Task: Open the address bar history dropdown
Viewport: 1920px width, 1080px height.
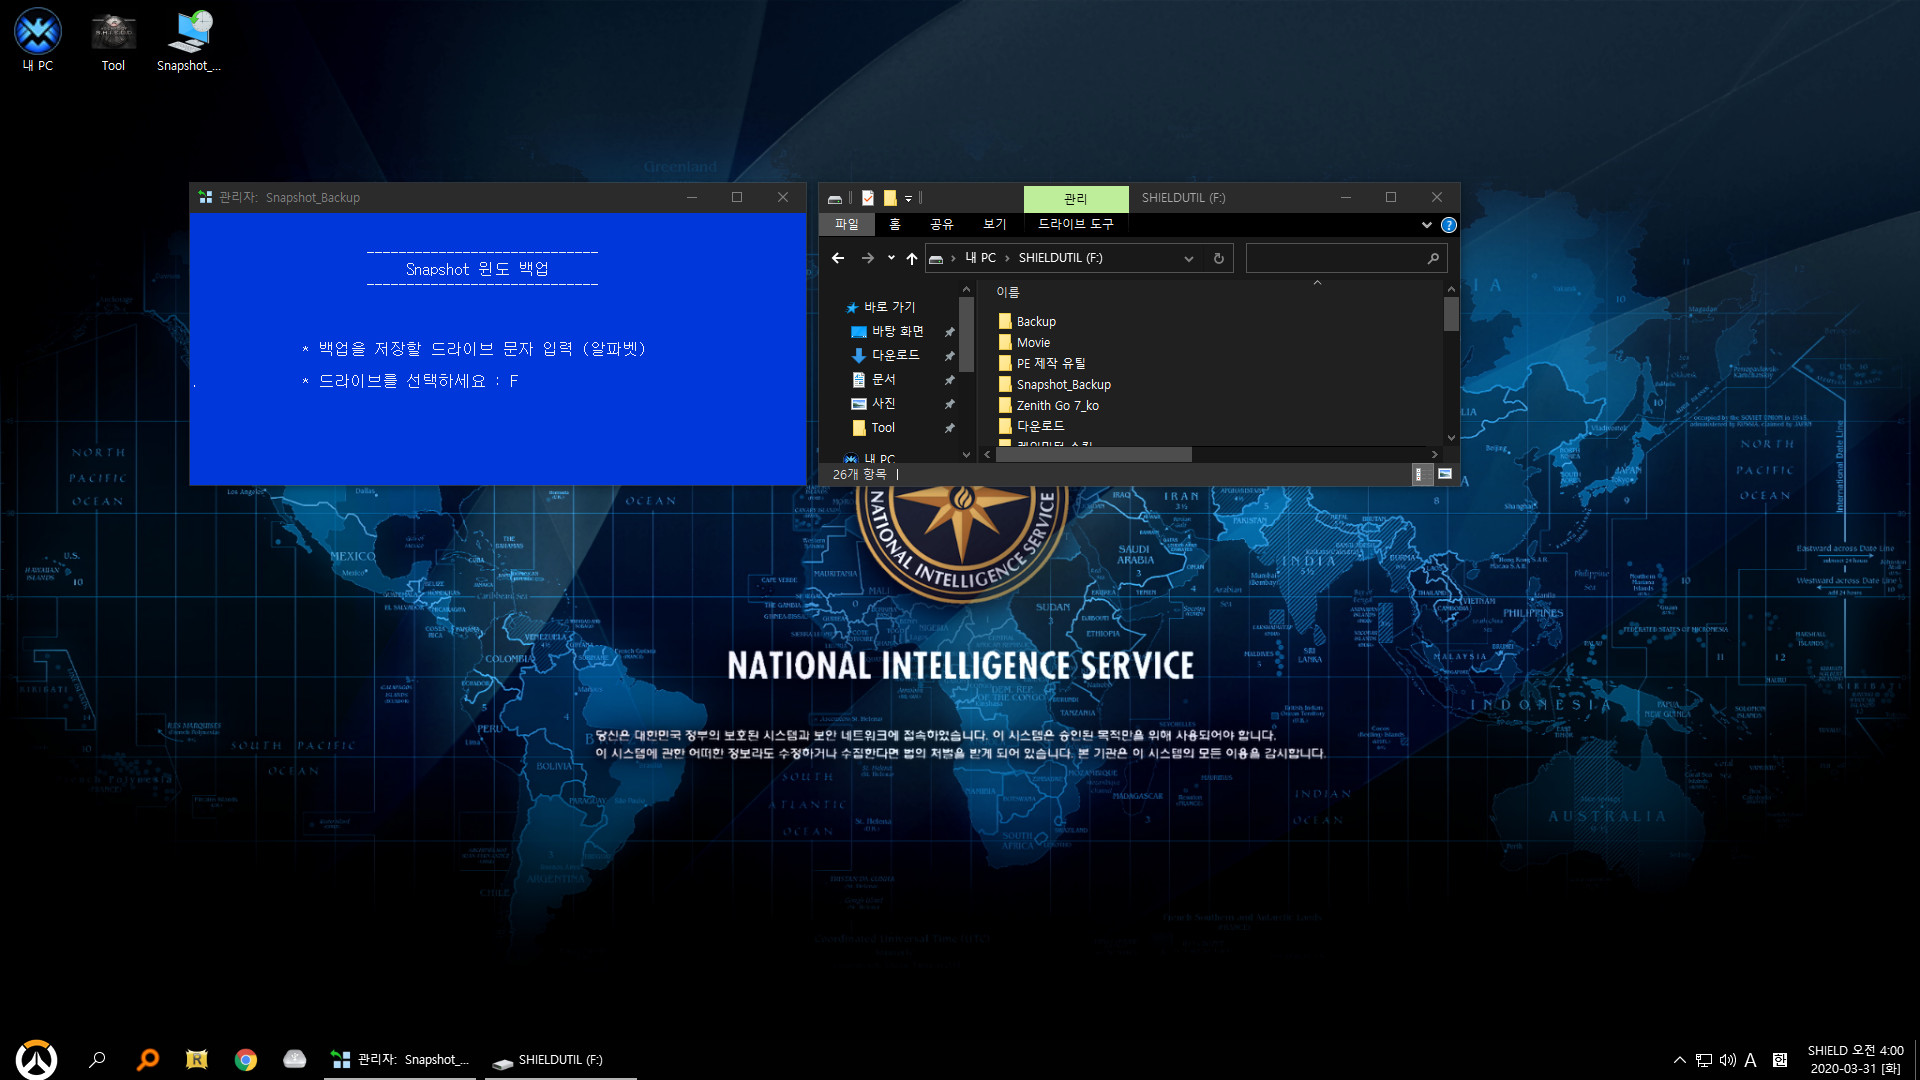Action: point(1189,258)
